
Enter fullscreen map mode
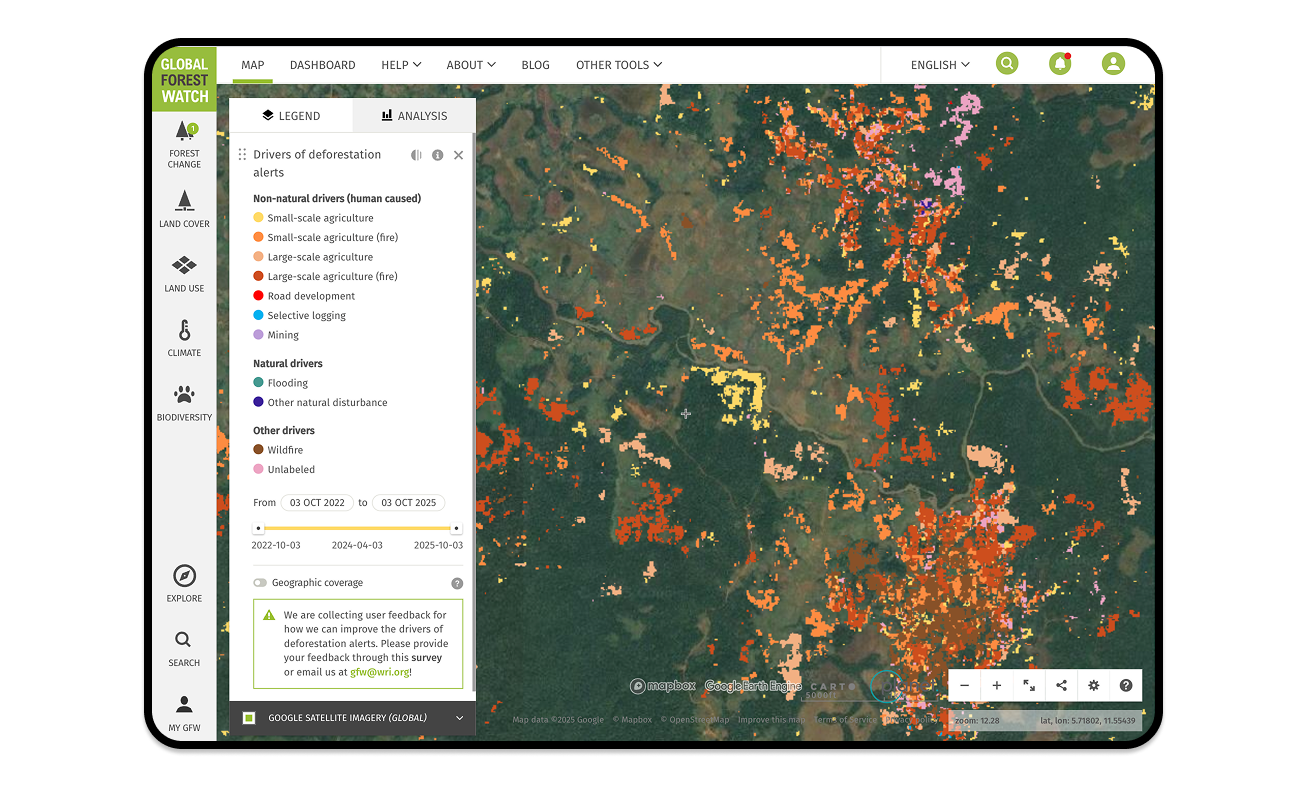[x=1029, y=685]
